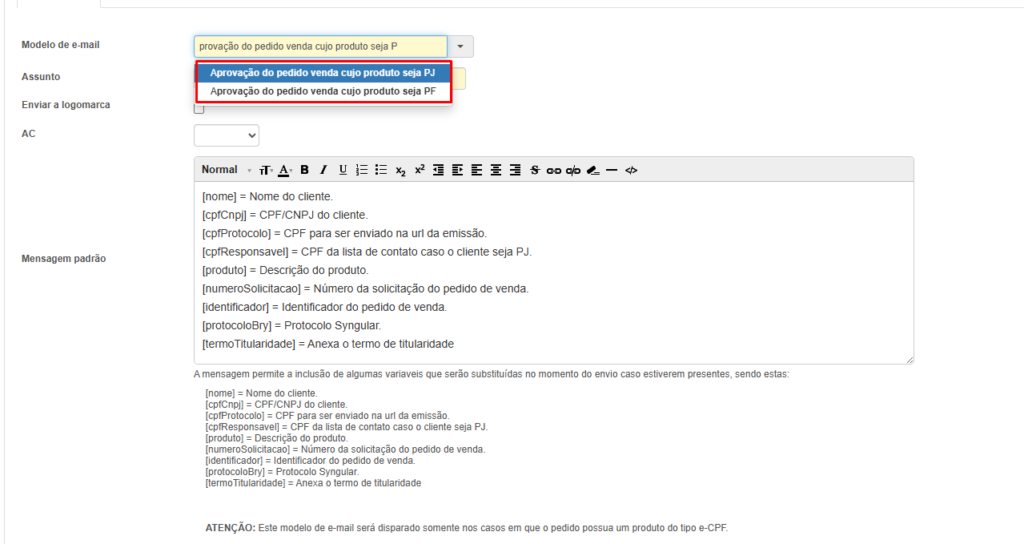
Task: Open the Modelo de e-mail dropdown arrow
Action: 460,46
